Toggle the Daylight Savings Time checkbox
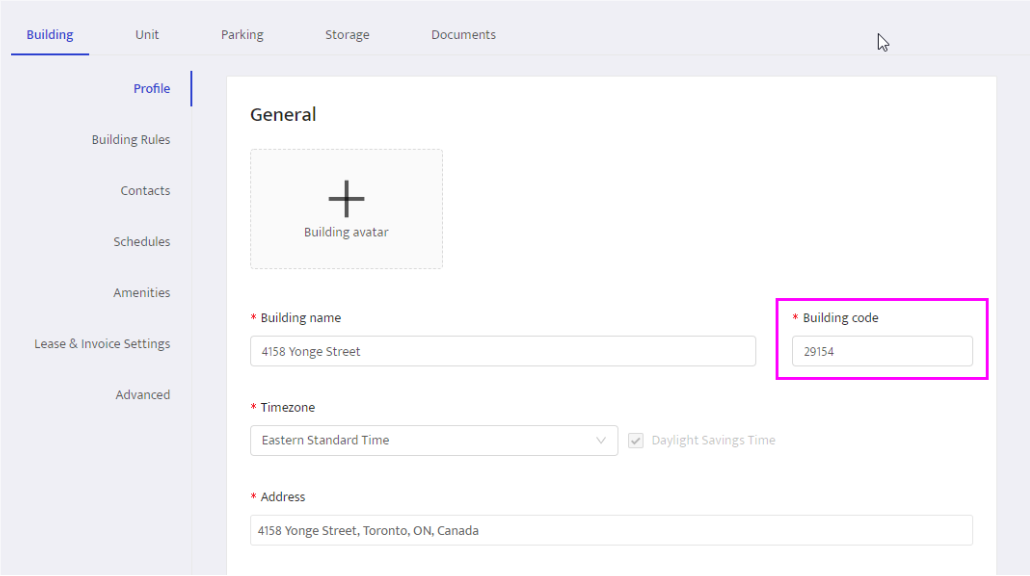This screenshot has height=576, width=1030. click(636, 441)
